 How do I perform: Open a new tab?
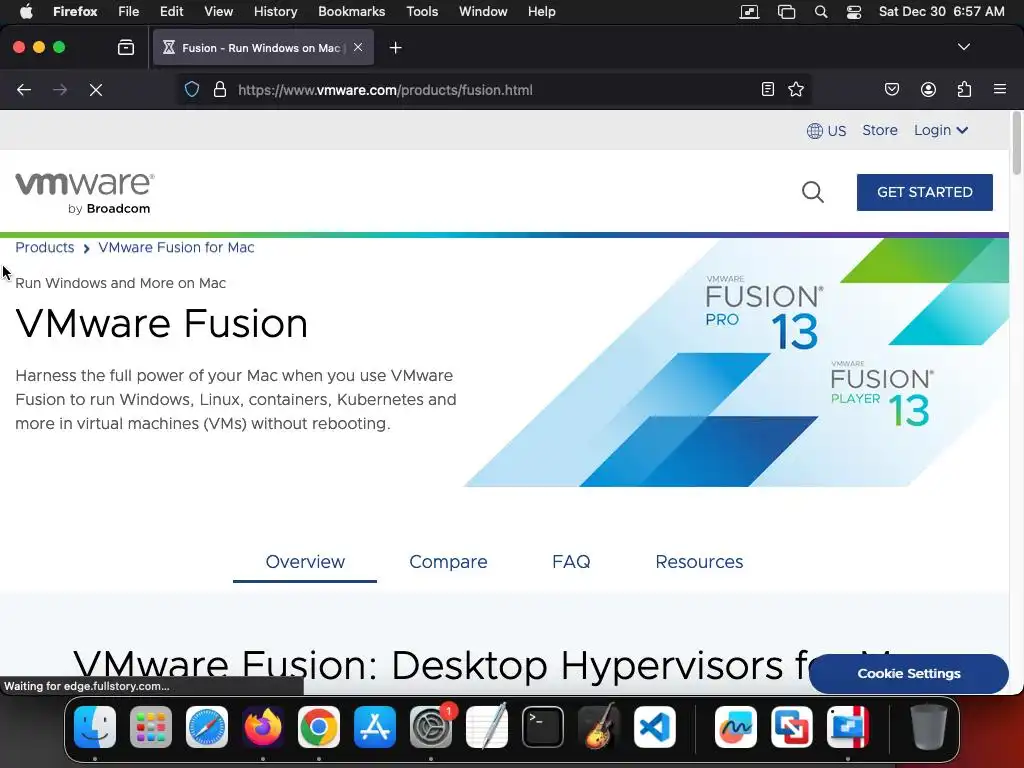[395, 48]
